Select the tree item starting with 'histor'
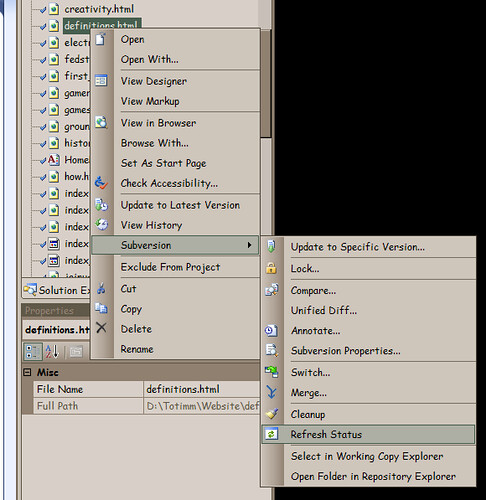486x500 pixels. point(77,143)
